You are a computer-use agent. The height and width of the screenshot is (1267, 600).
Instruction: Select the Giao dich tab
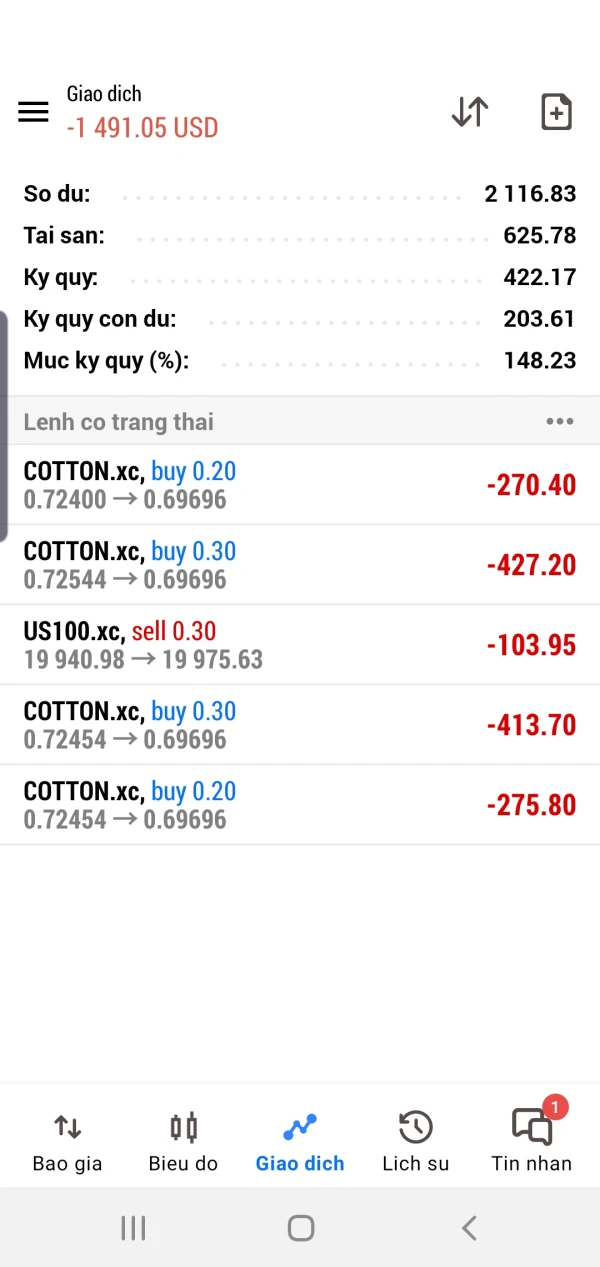coord(299,1142)
